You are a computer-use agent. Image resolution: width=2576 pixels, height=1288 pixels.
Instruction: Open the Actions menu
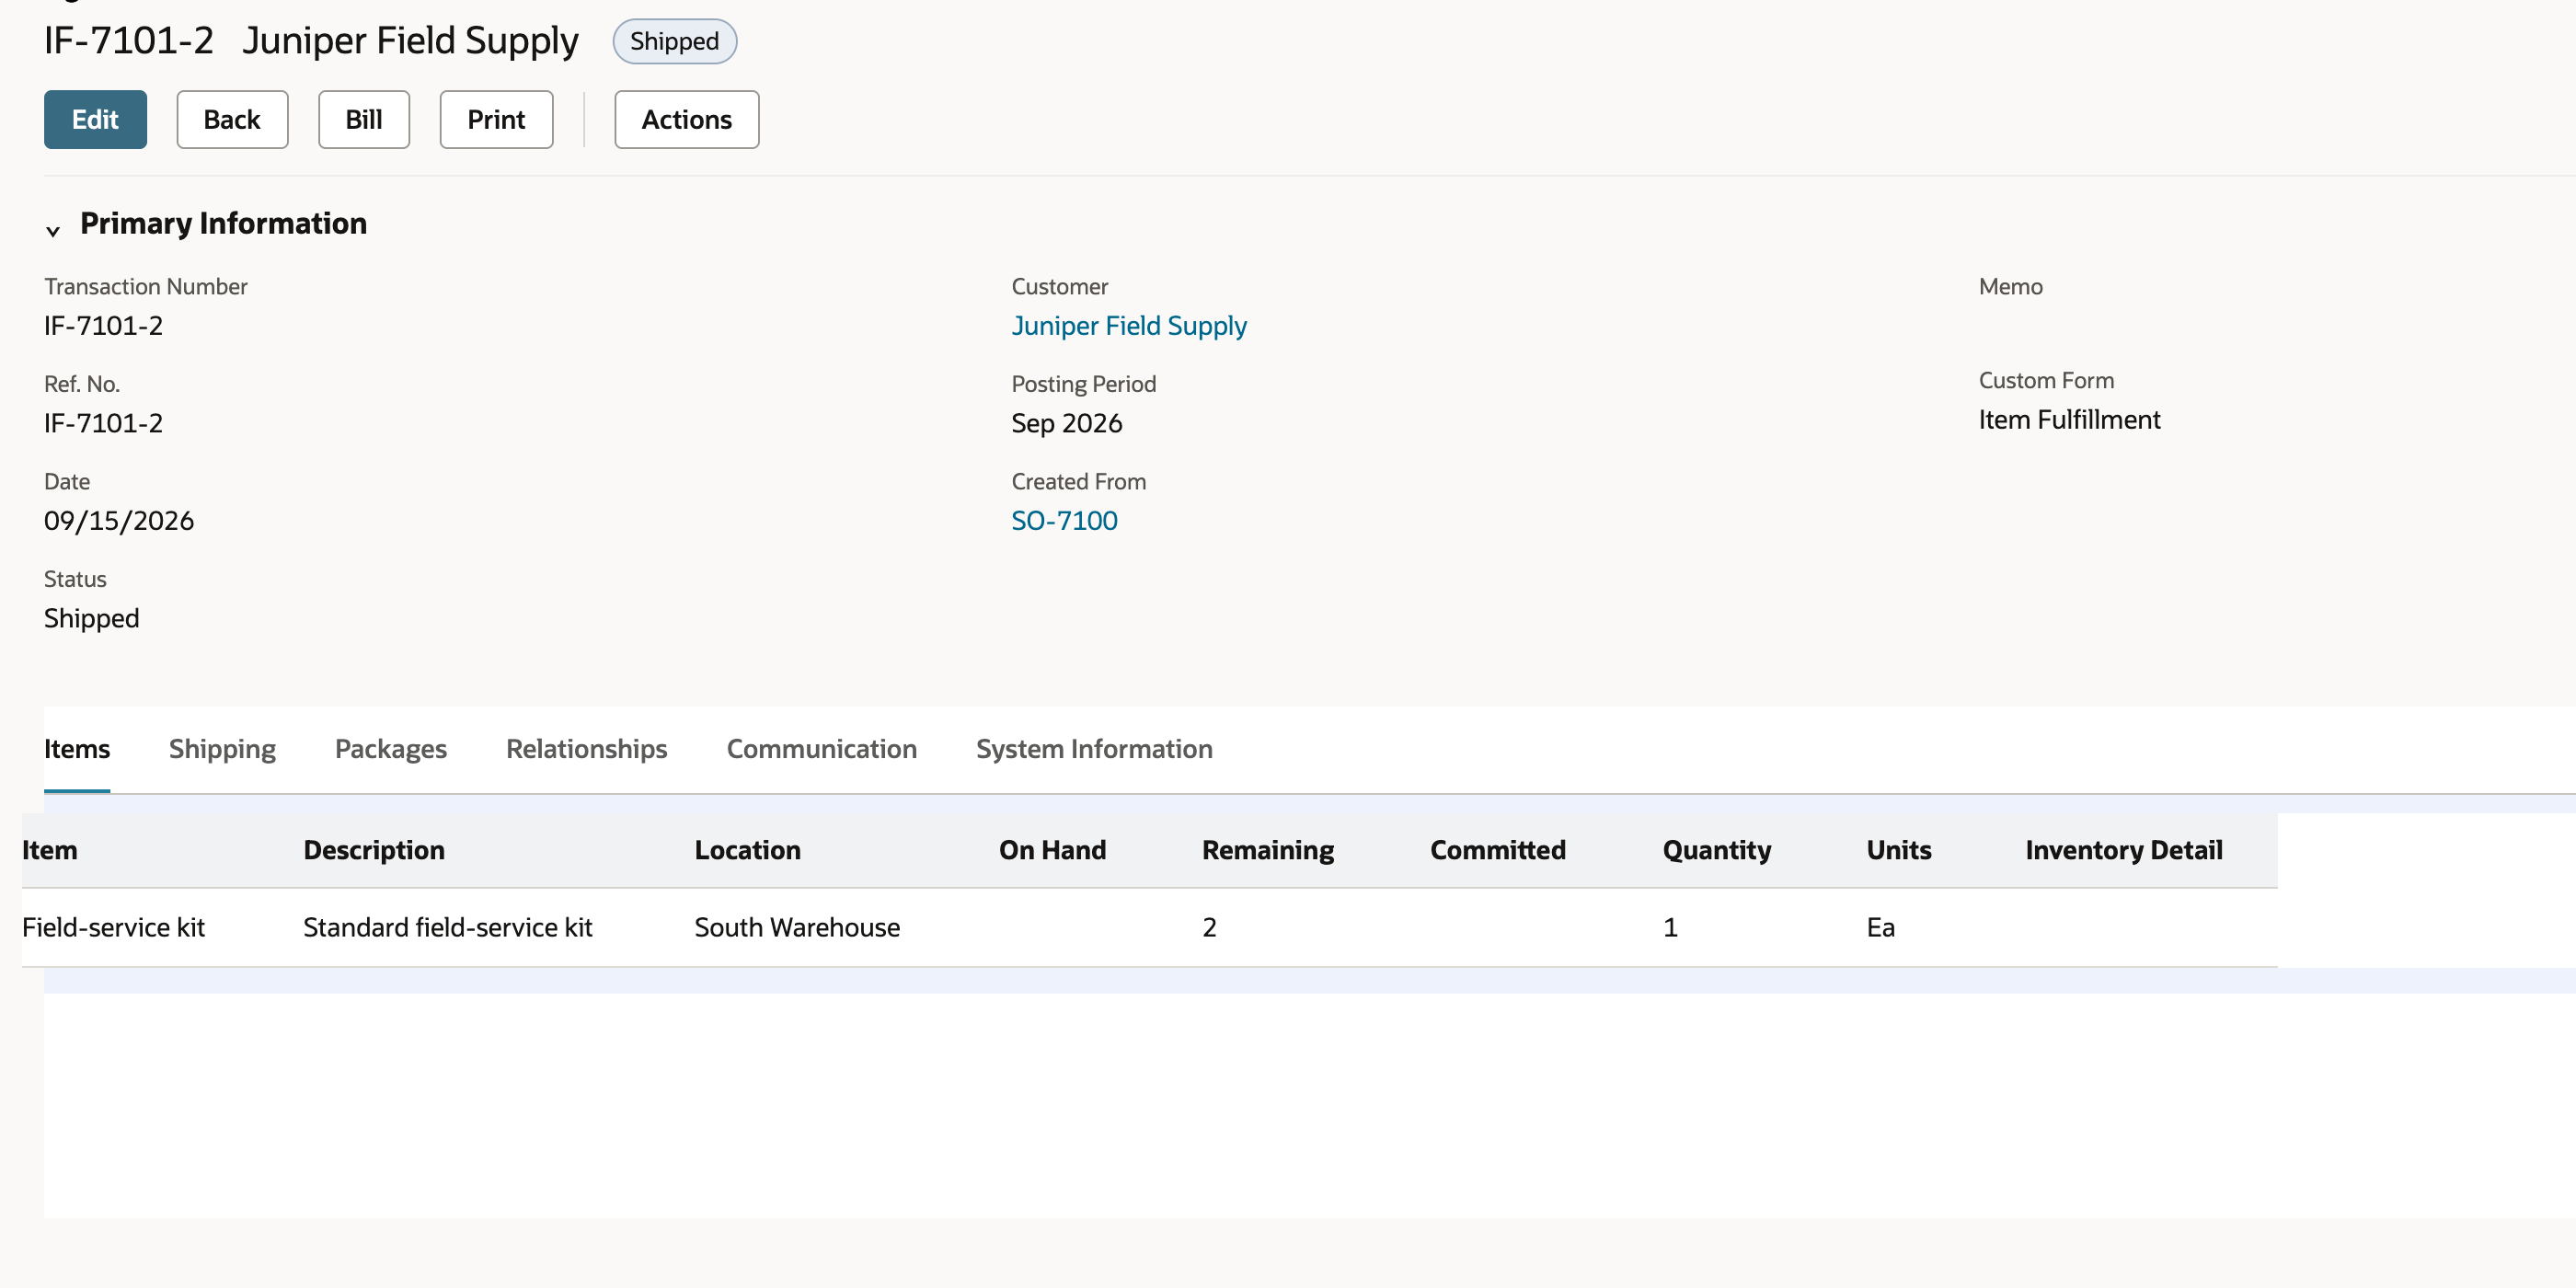coord(686,119)
